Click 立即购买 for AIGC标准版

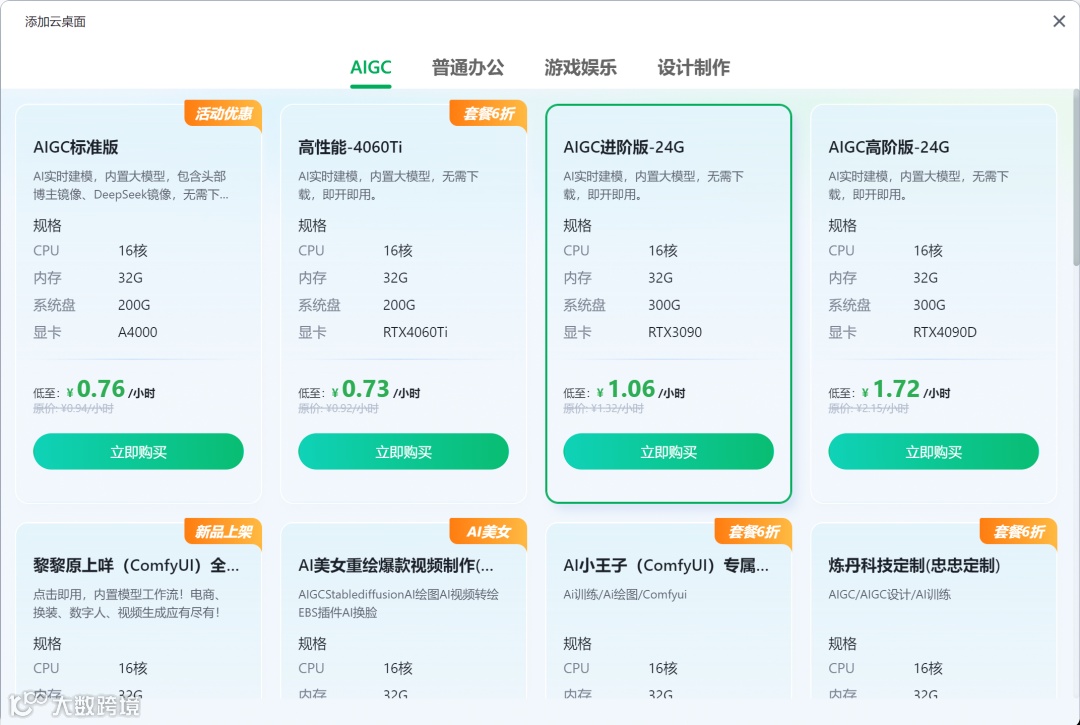138,452
